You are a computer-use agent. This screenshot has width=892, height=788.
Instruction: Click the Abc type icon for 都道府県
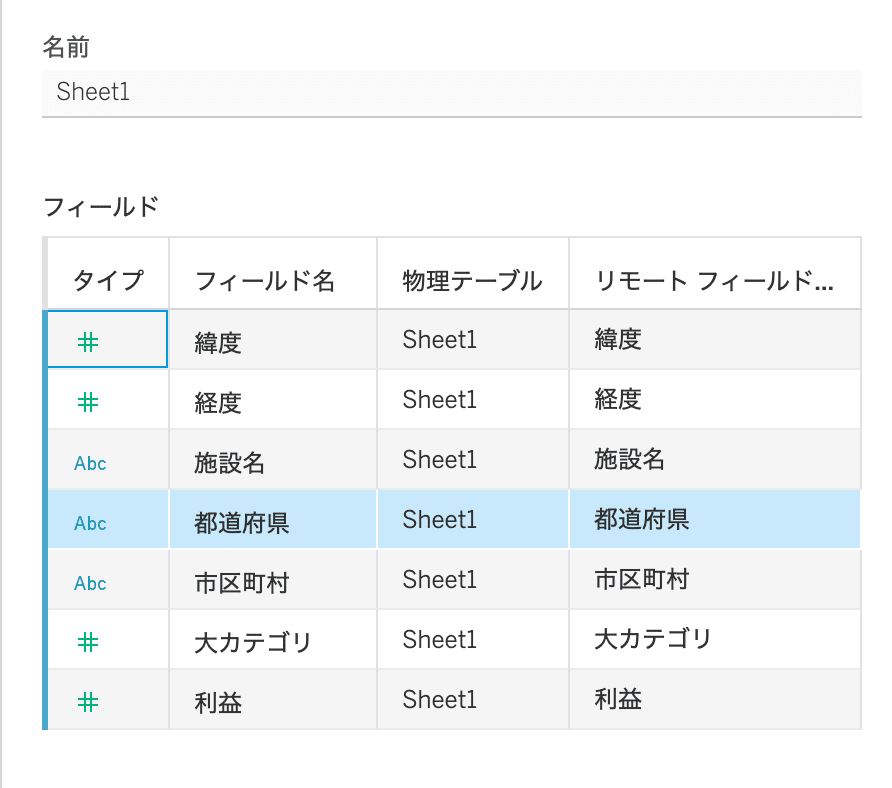coord(90,523)
